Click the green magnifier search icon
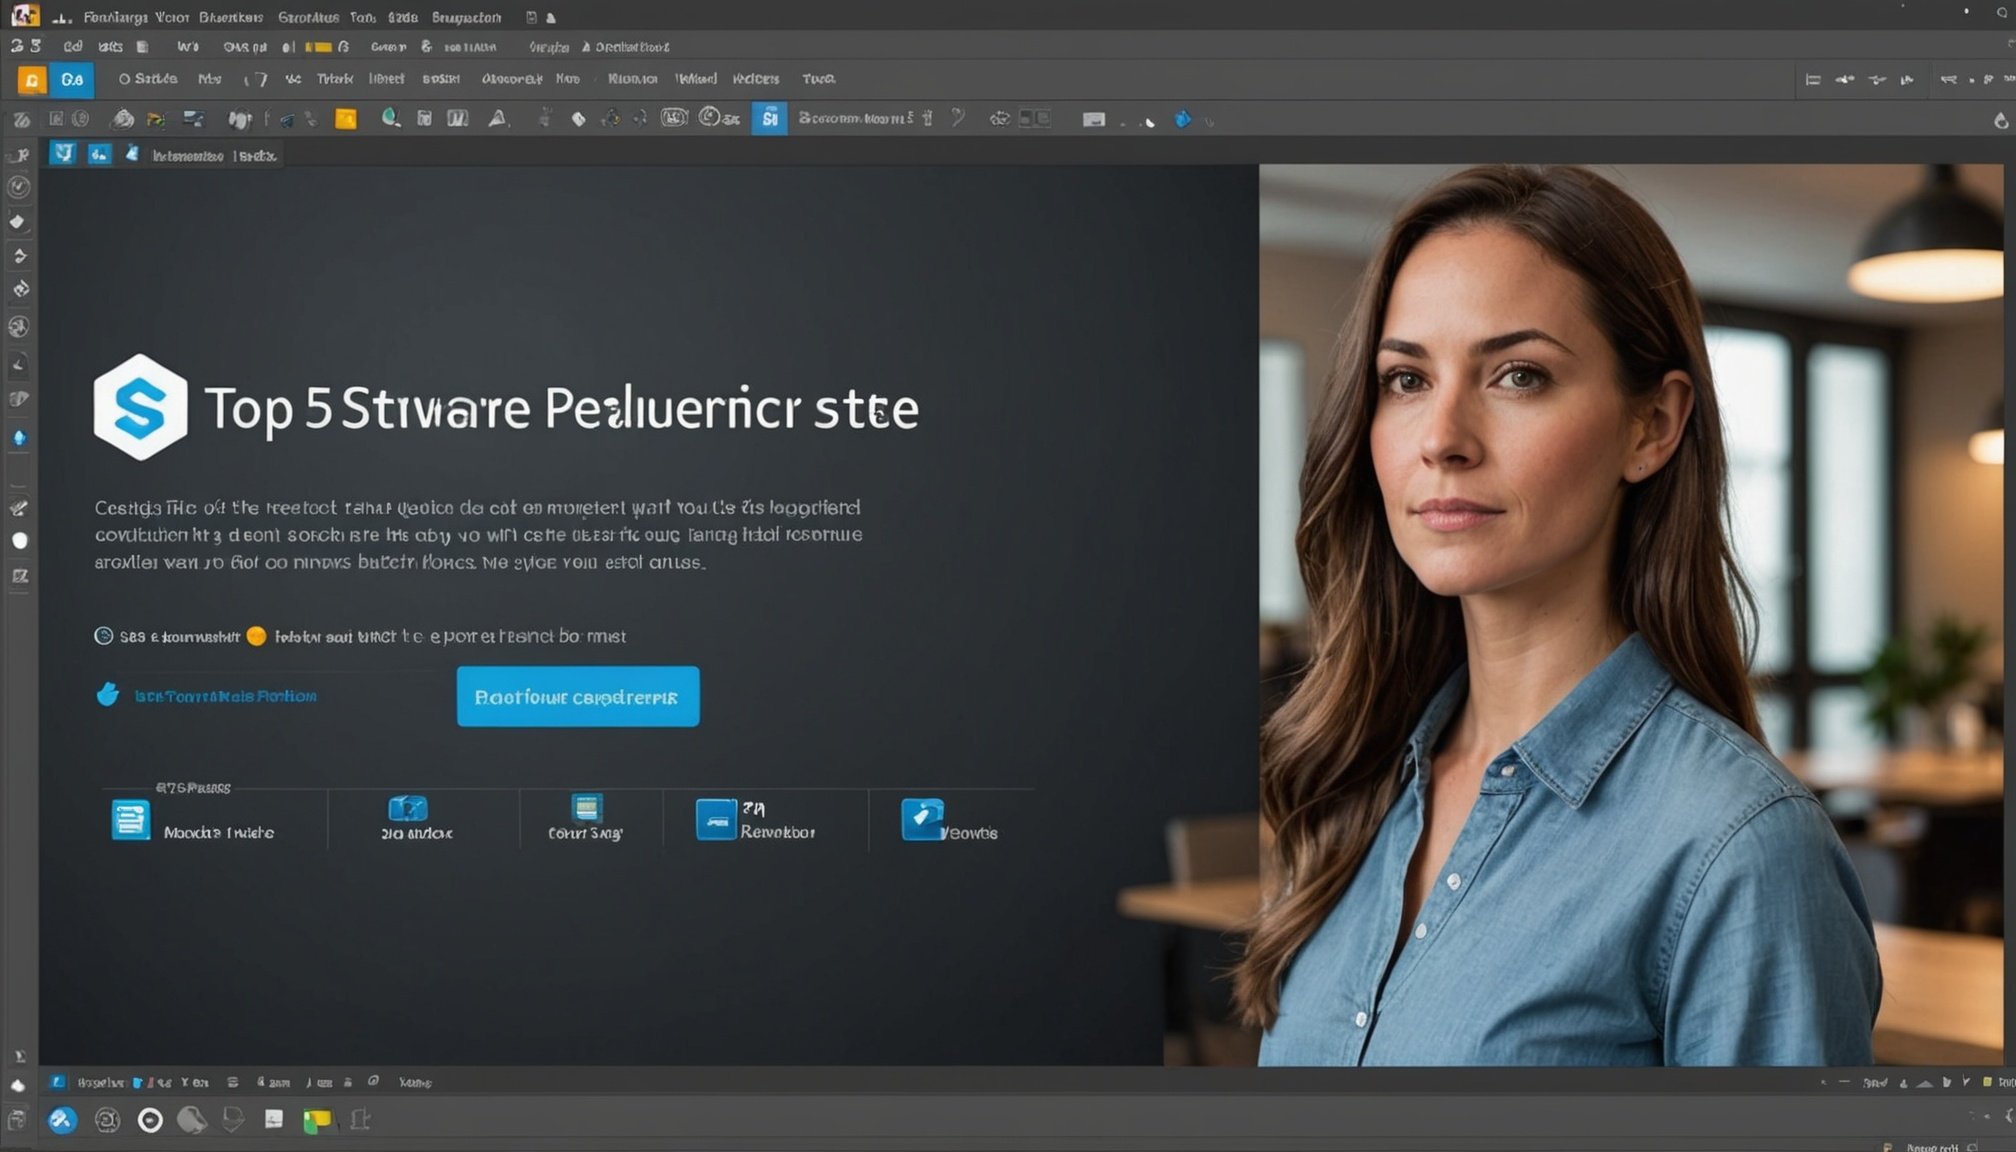The width and height of the screenshot is (2016, 1152). point(391,119)
